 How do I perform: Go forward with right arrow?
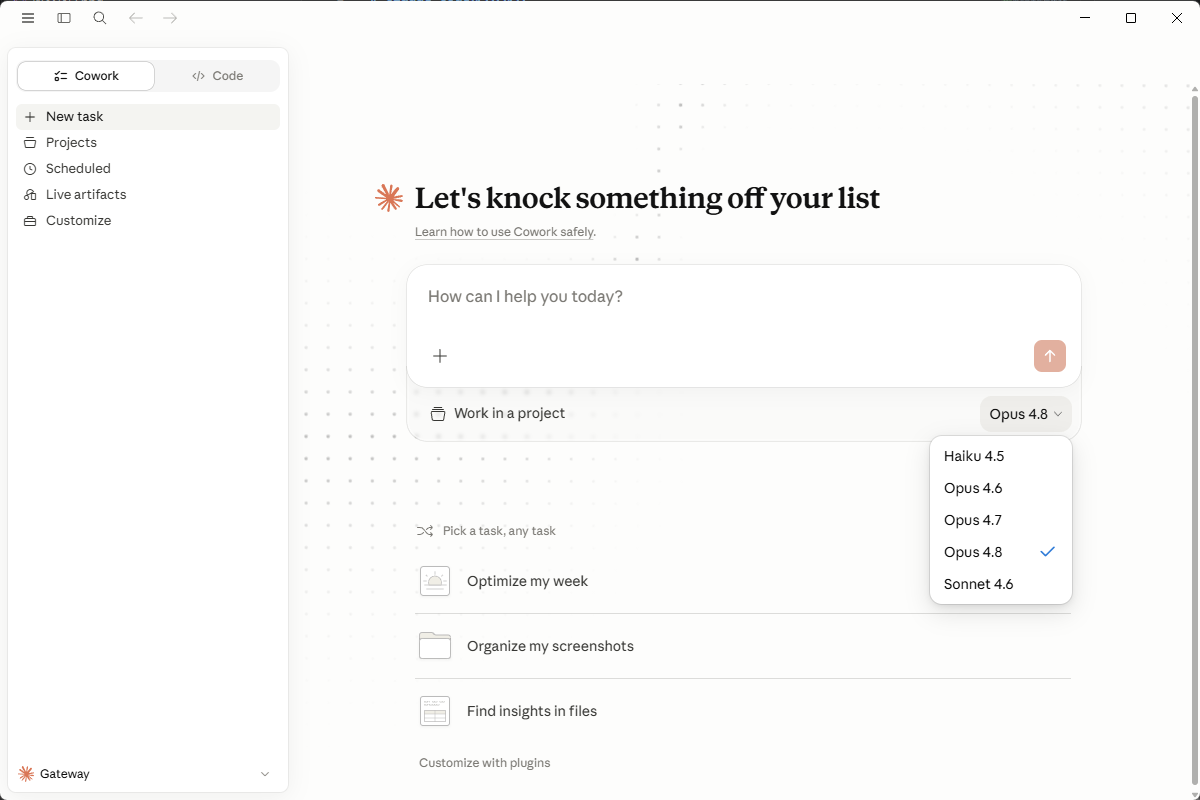tap(170, 18)
